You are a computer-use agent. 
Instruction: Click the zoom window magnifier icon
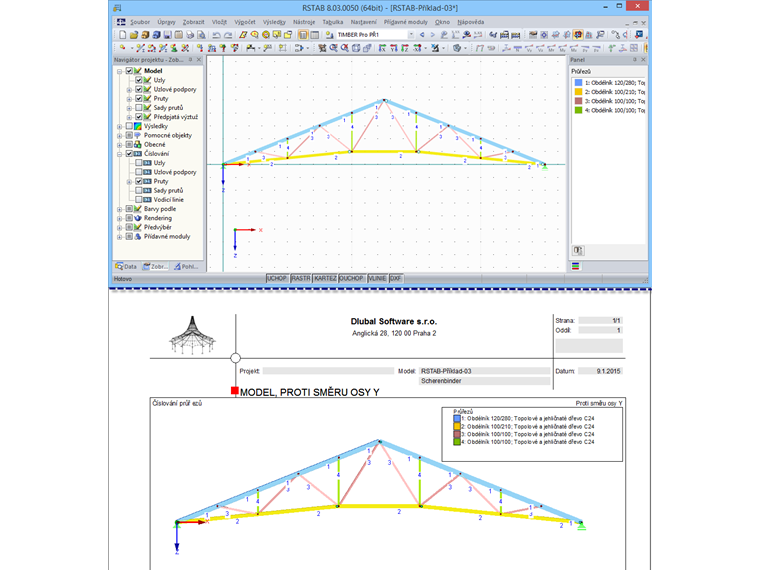pyautogui.click(x=334, y=48)
